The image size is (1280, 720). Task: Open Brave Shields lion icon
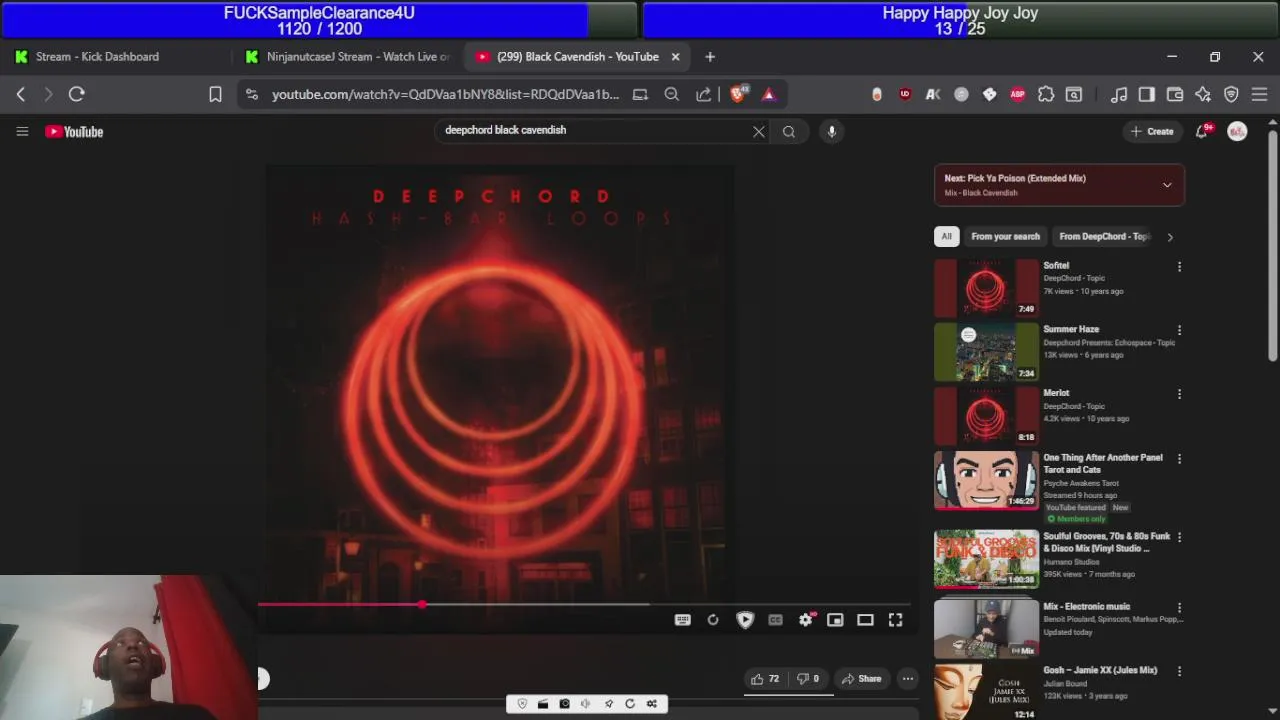coord(738,94)
